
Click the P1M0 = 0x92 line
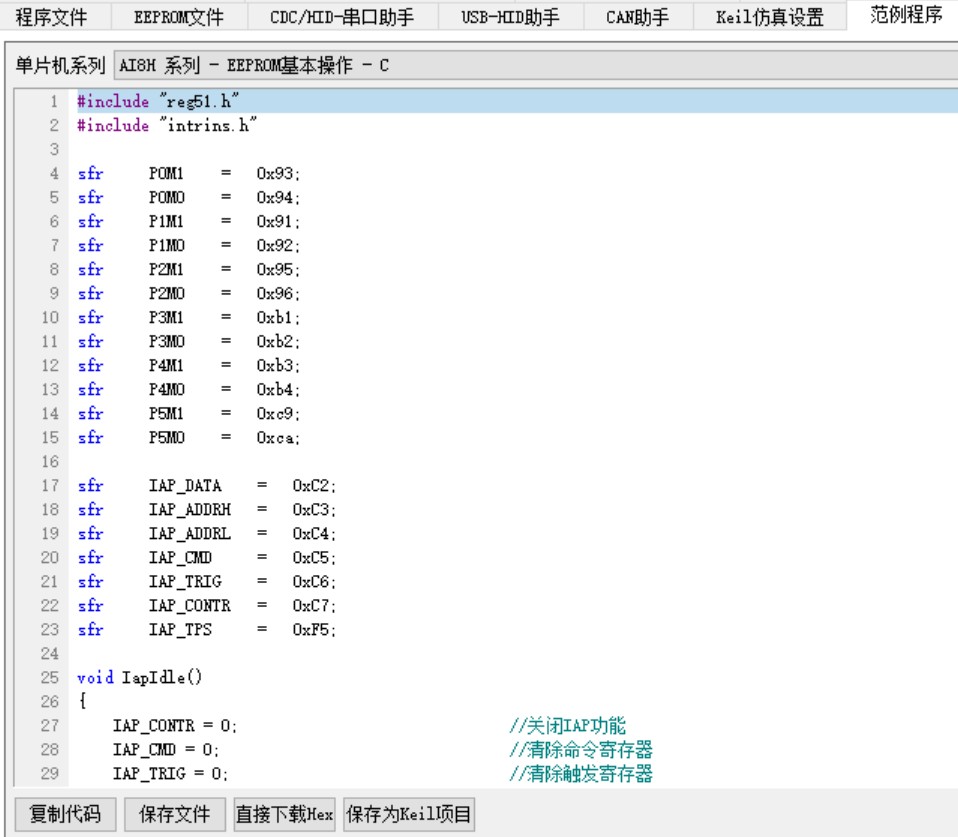click(x=188, y=246)
